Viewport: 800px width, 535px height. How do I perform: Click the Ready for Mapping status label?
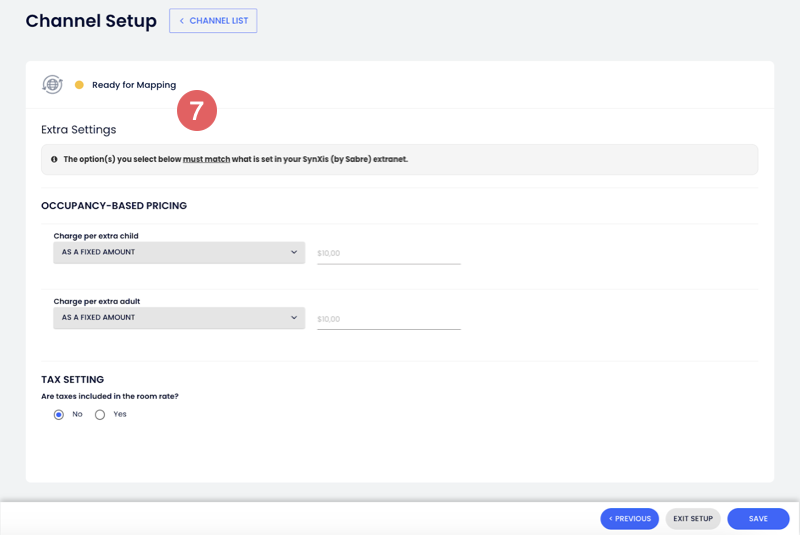(134, 85)
